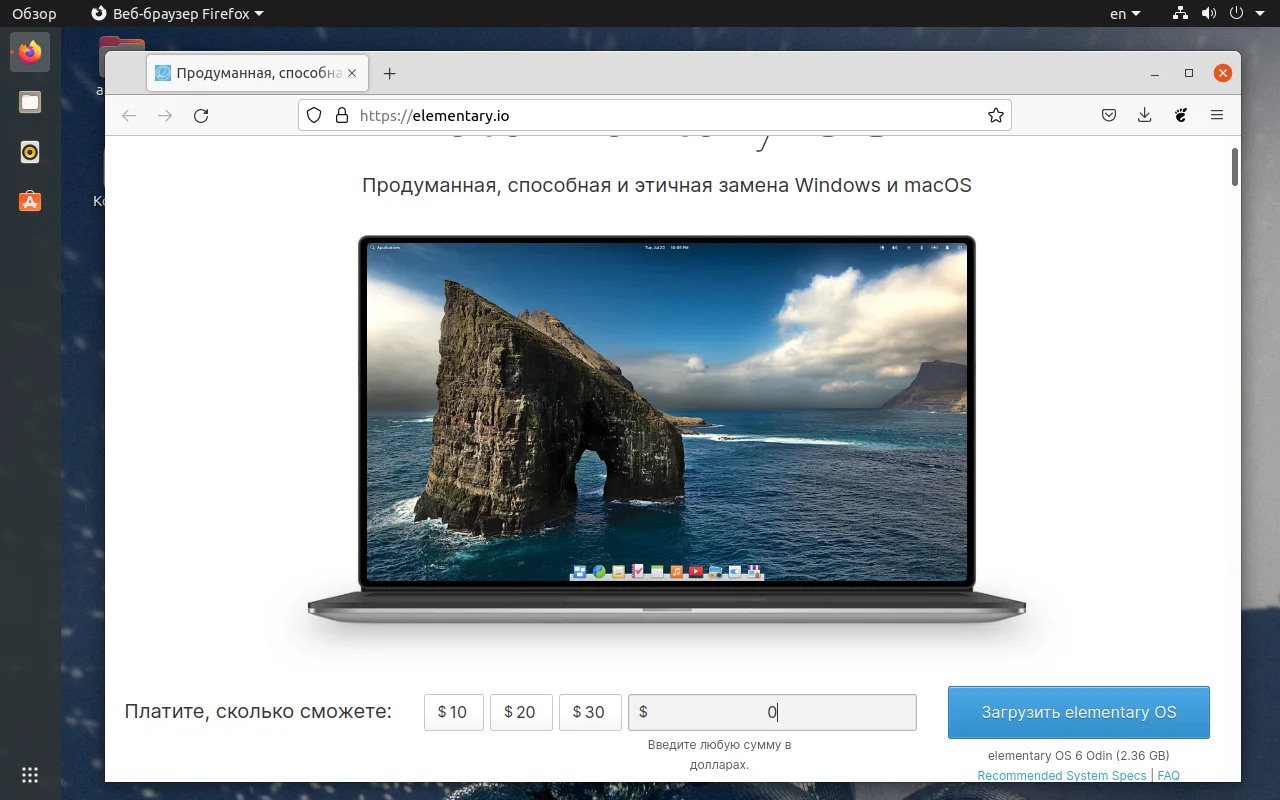Toggle the bookmark star in the address bar
Image resolution: width=1280 pixels, height=800 pixels.
[995, 115]
